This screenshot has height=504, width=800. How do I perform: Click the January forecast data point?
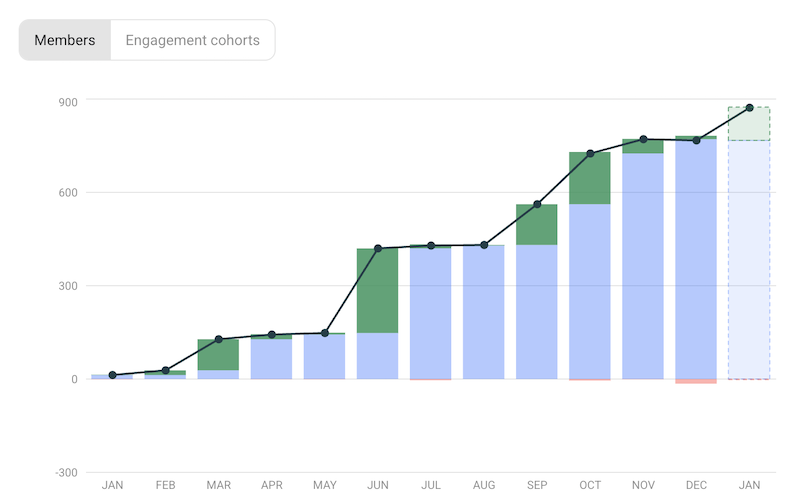pos(749,108)
